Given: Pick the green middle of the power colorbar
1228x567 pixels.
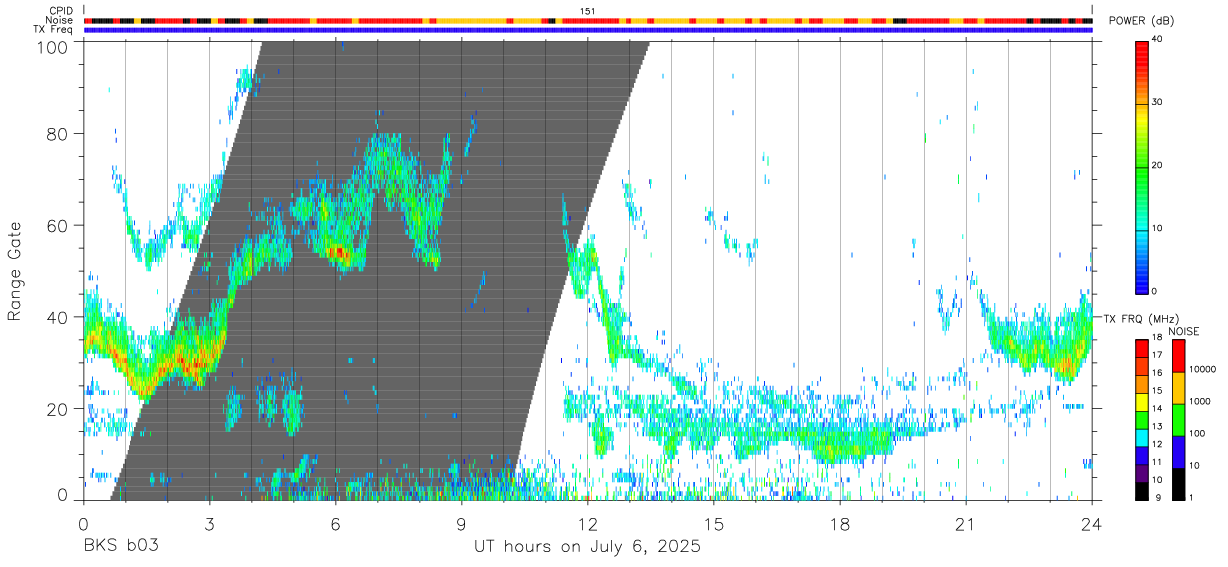Looking at the screenshot, I should click(1141, 166).
